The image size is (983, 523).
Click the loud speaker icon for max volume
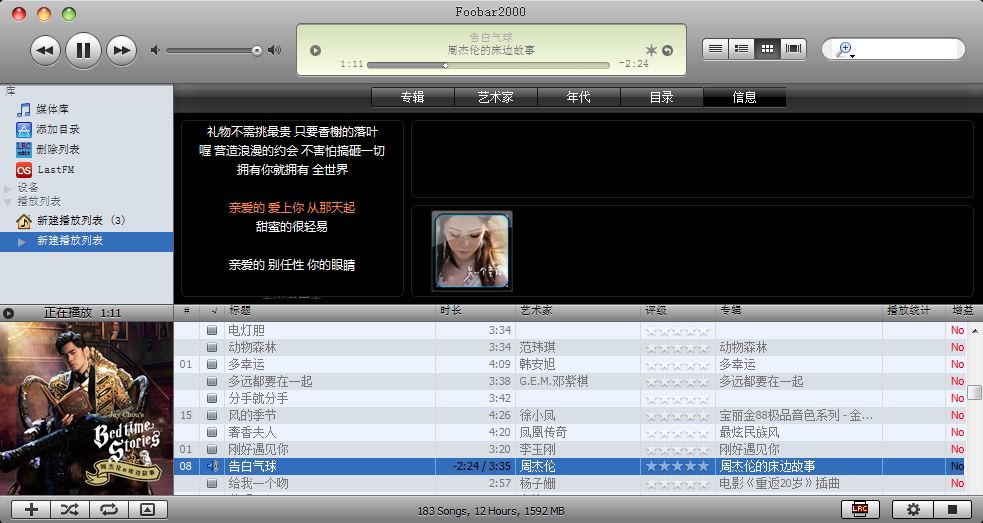pyautogui.click(x=274, y=50)
